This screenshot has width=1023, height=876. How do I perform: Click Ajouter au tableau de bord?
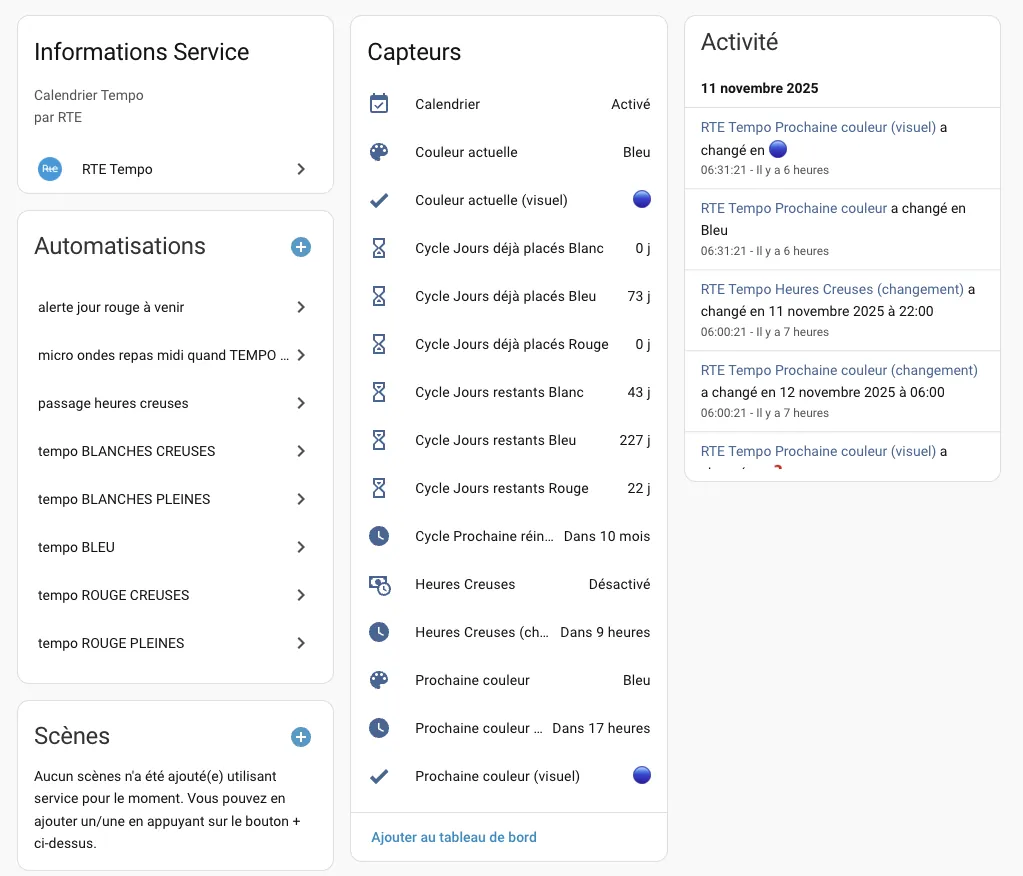click(x=453, y=838)
